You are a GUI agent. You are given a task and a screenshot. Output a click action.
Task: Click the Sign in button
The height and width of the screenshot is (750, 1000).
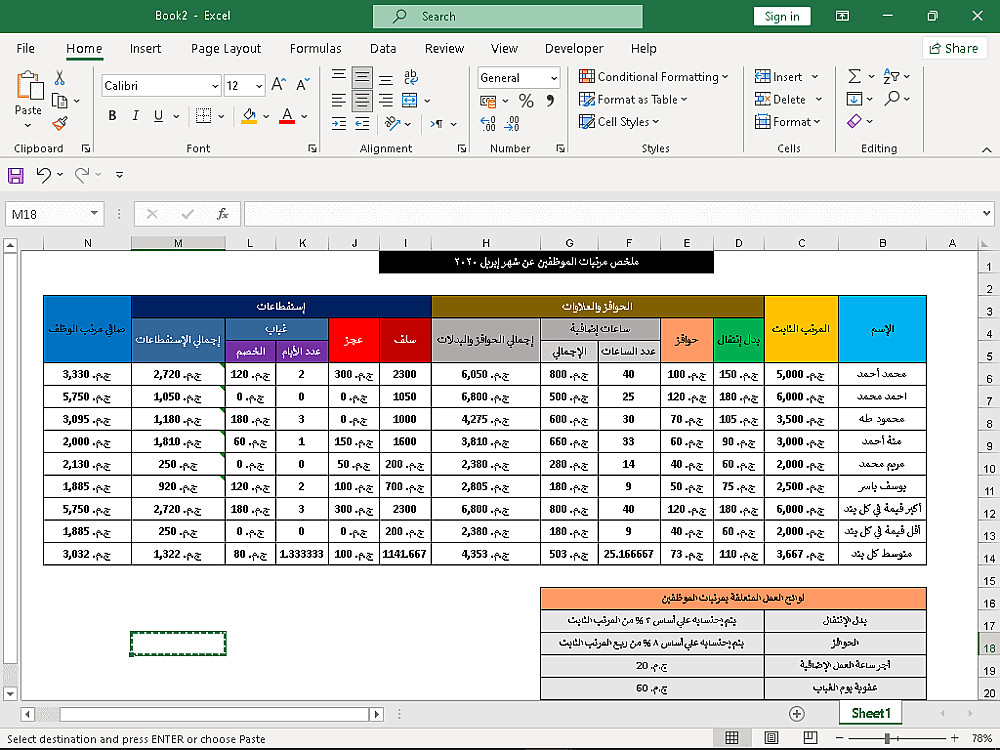[782, 16]
